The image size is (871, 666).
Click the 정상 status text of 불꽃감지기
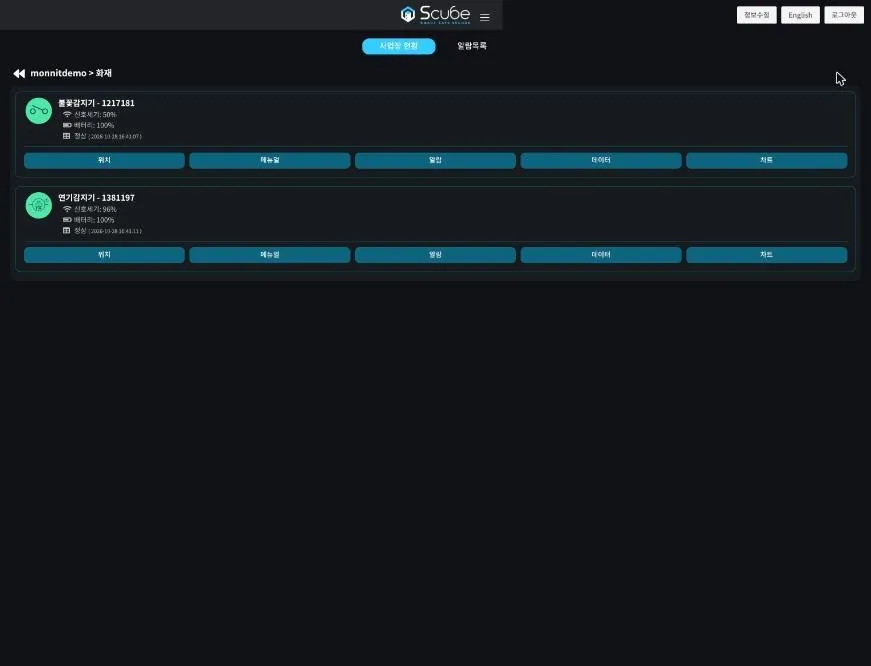pyautogui.click(x=80, y=136)
